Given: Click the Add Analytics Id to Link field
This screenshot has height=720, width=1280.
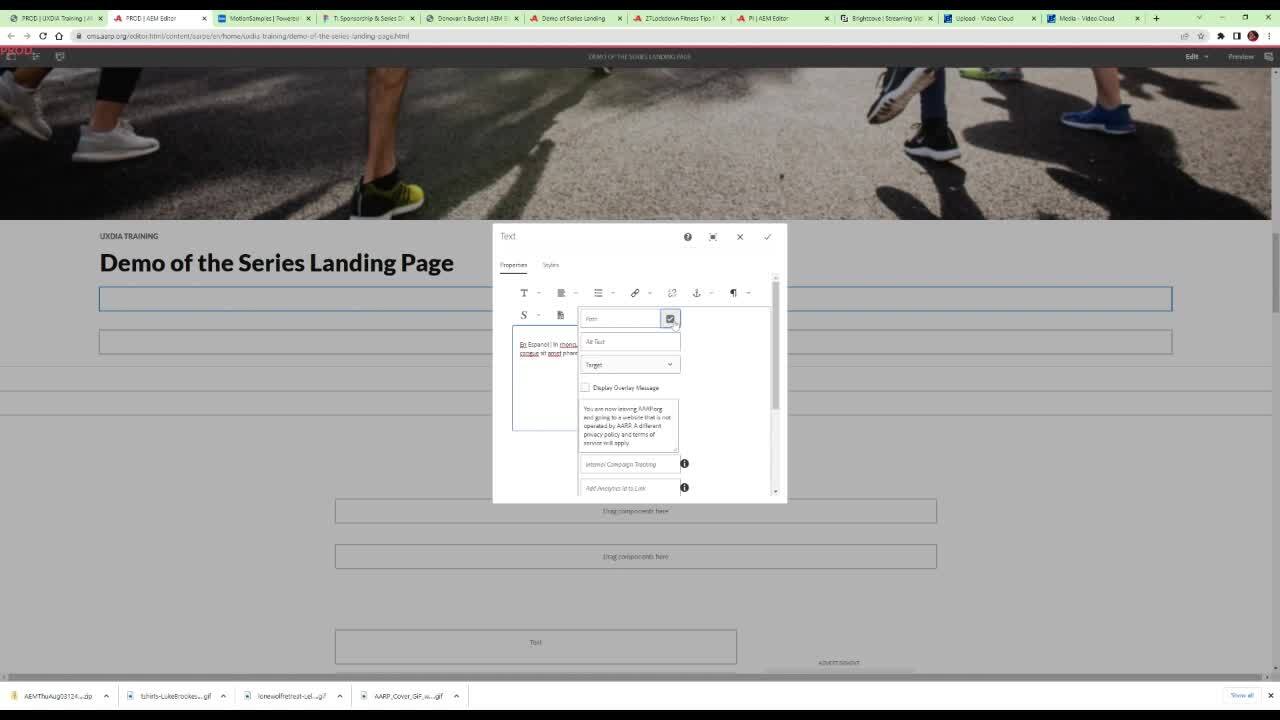Looking at the screenshot, I should (x=629, y=488).
